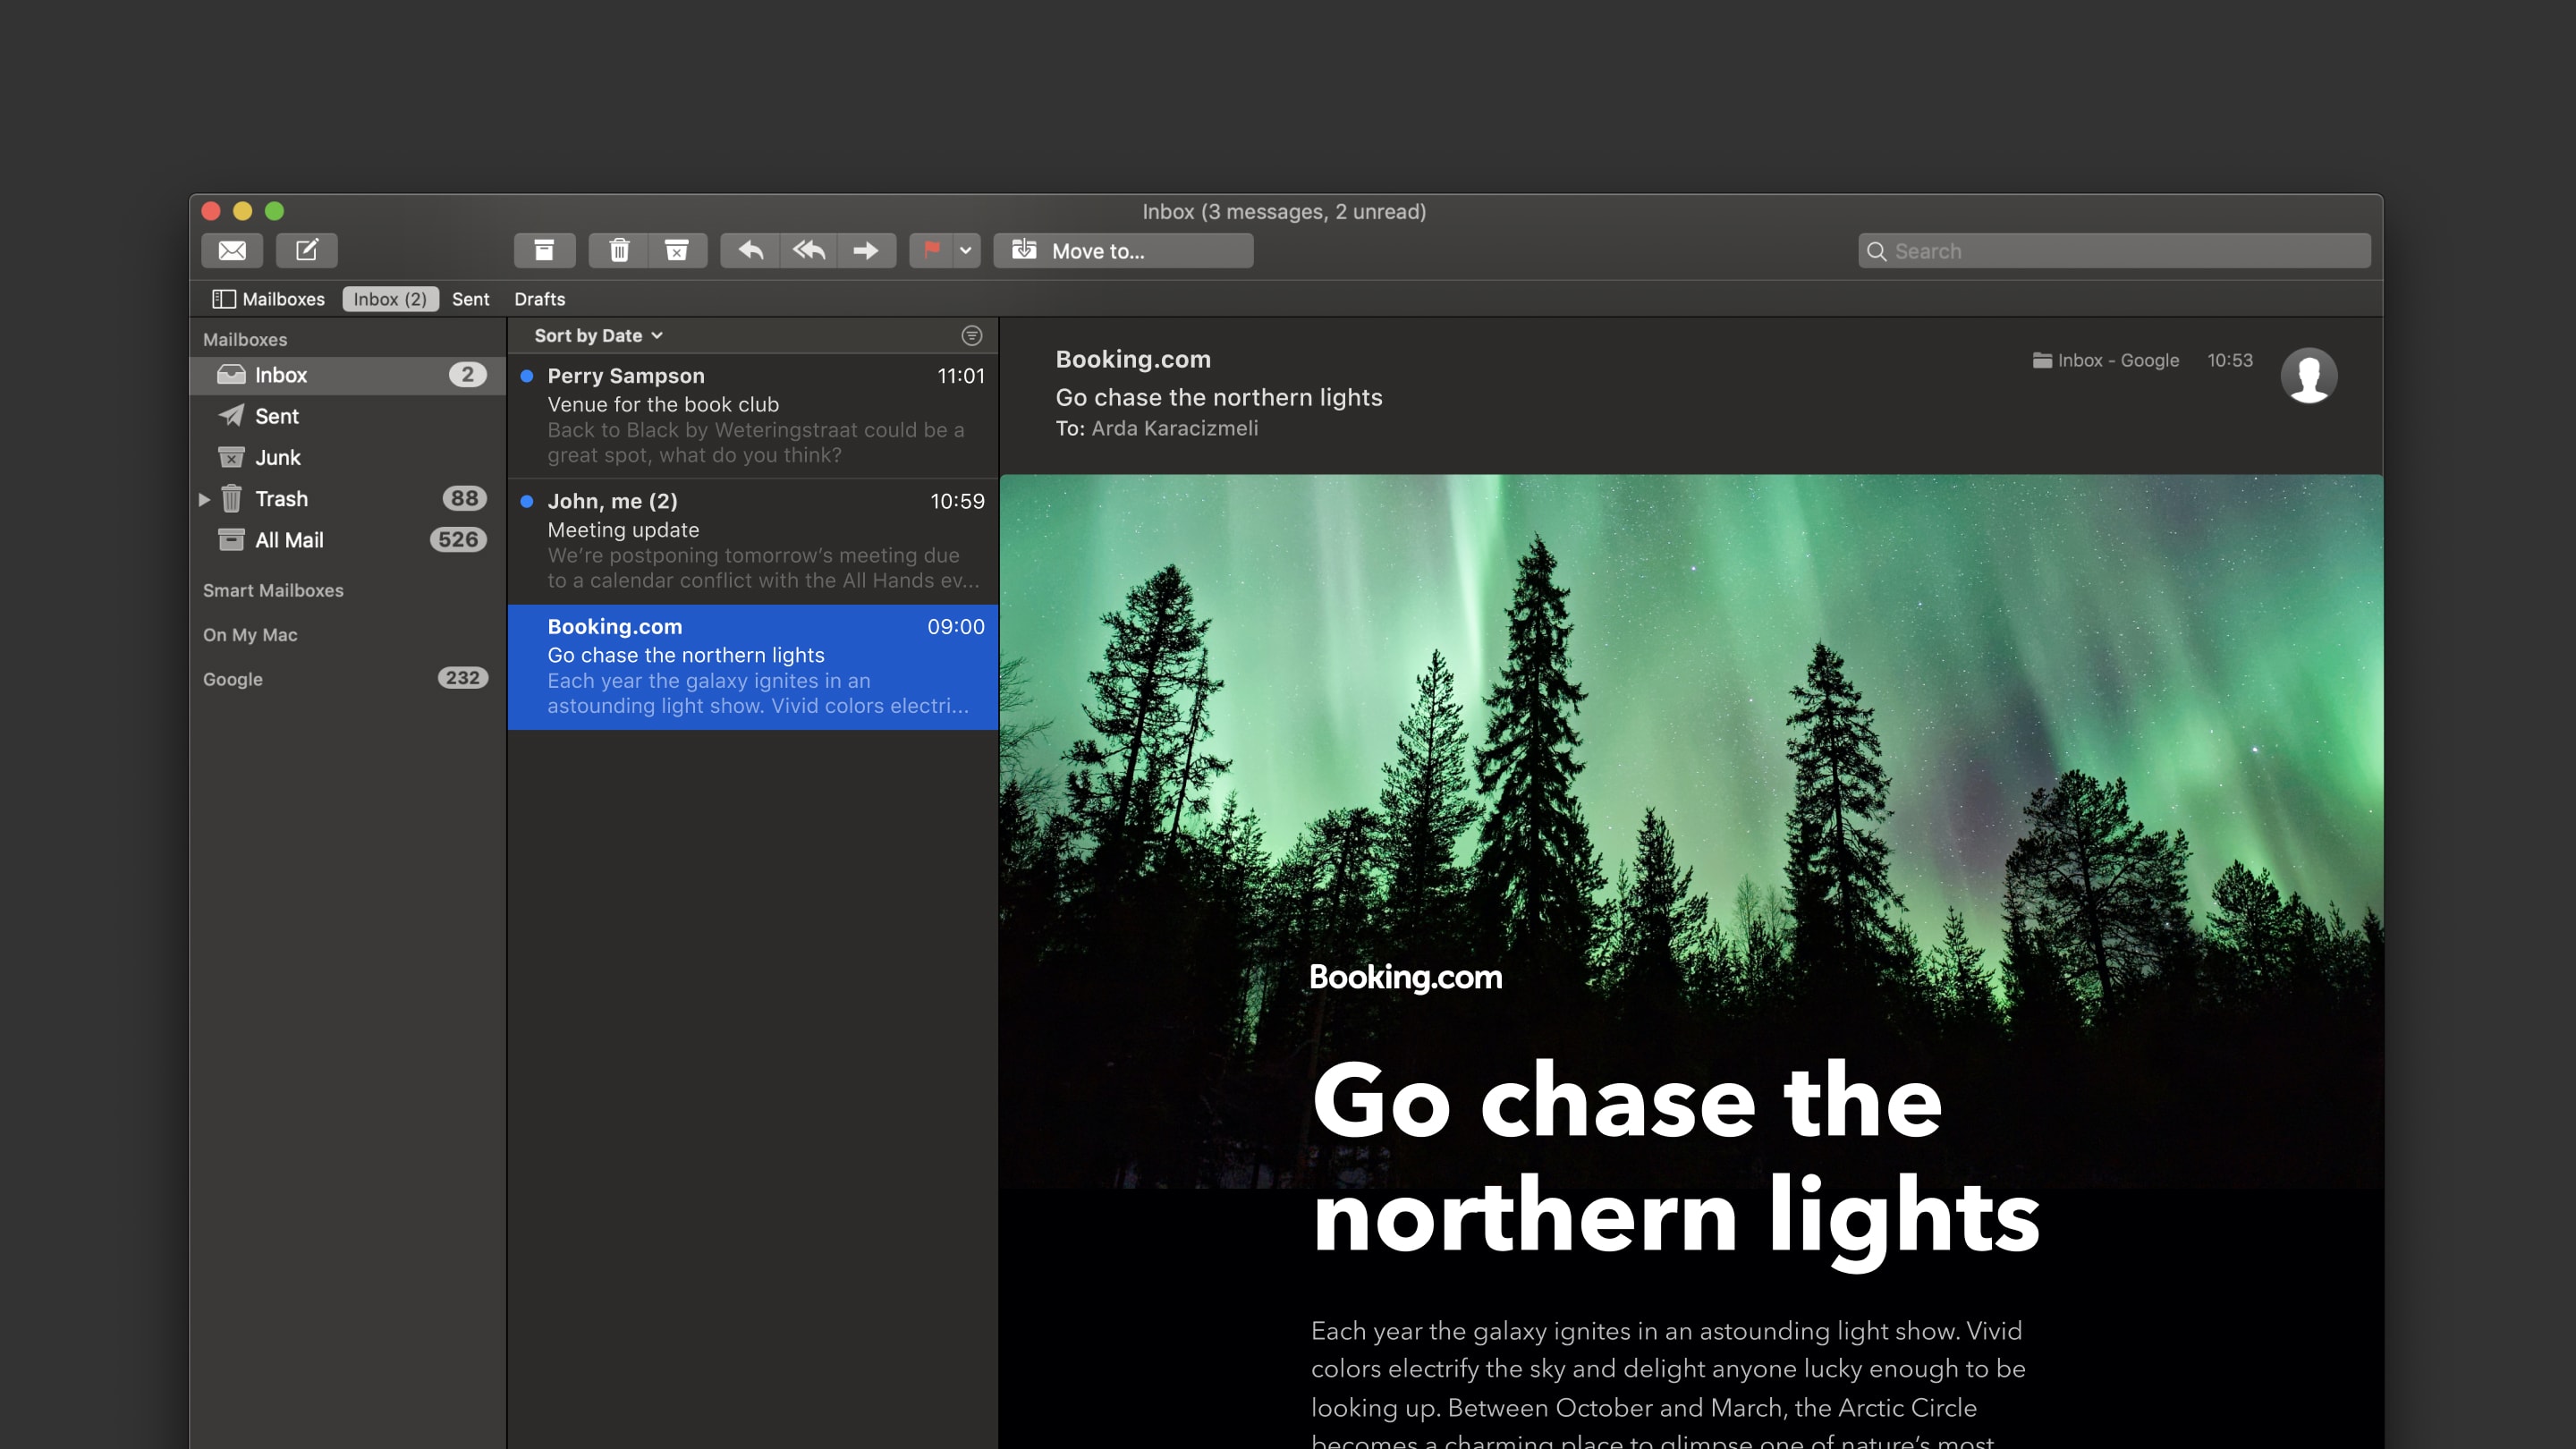Minimize the Mail window

(x=242, y=211)
